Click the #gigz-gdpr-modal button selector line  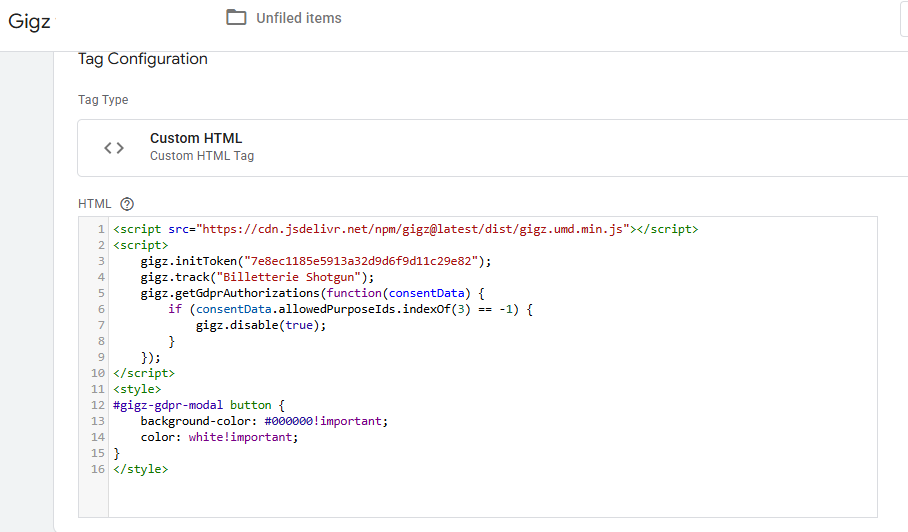click(199, 405)
